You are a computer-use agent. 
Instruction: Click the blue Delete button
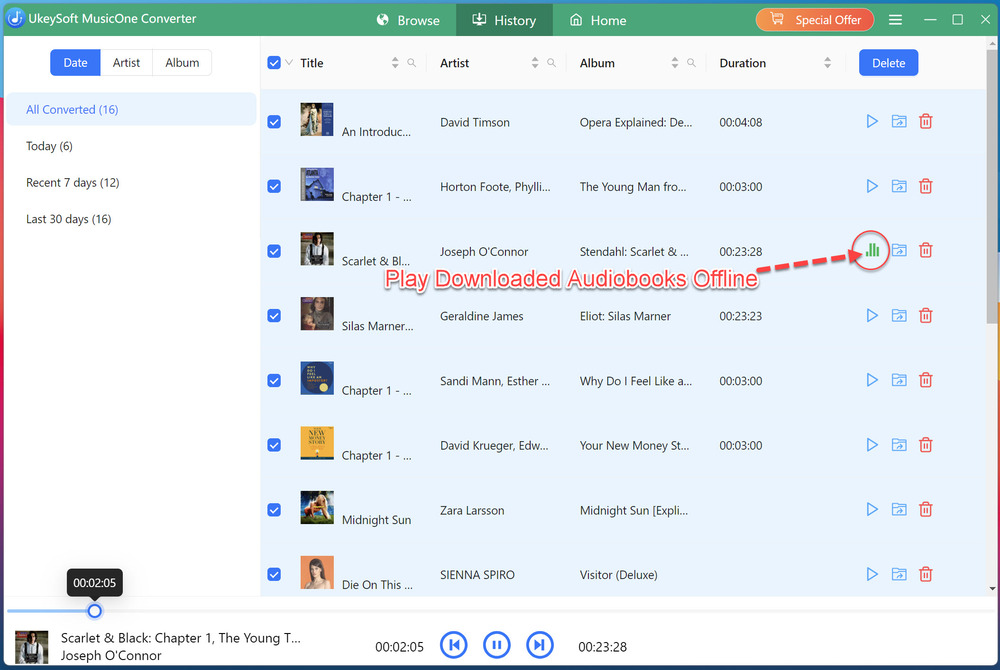888,62
